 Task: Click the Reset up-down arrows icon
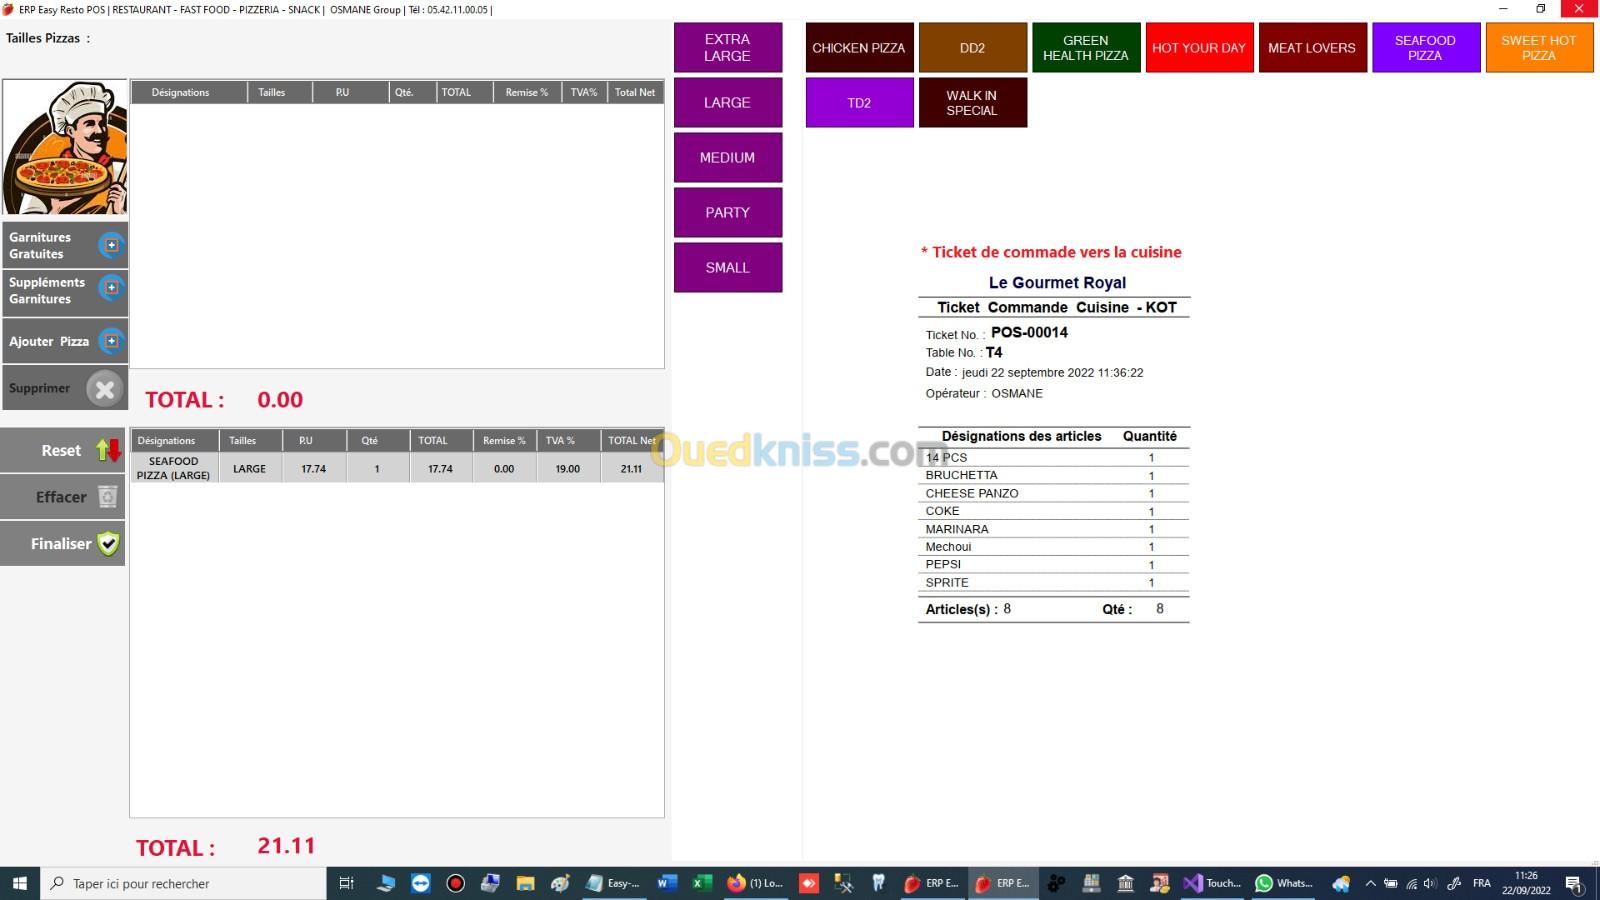pos(107,450)
